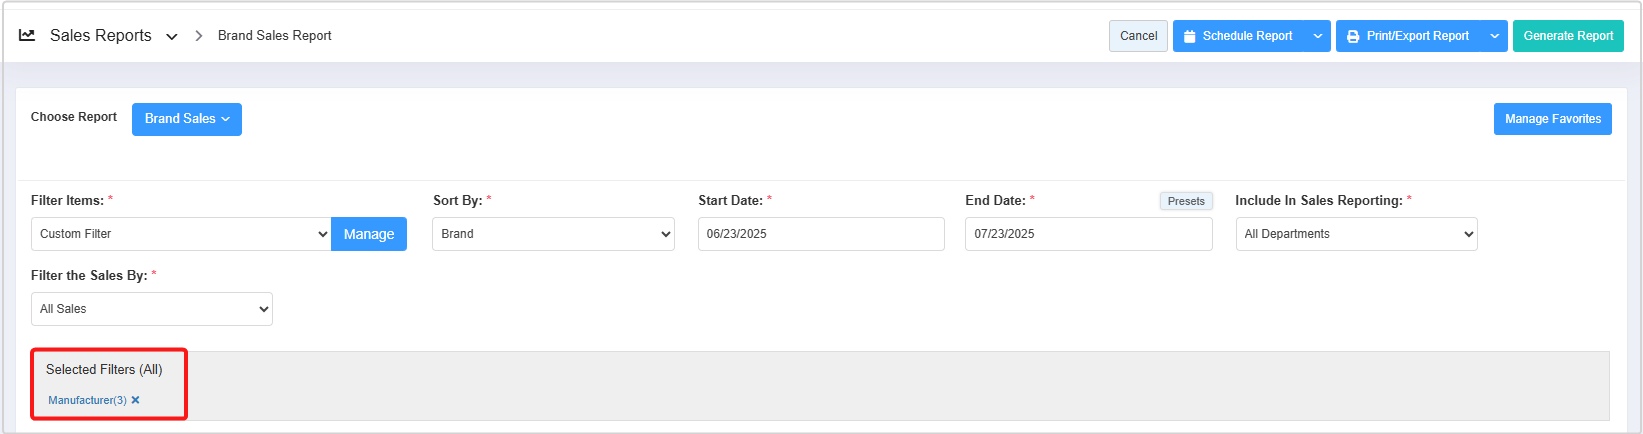Image resolution: width=1643 pixels, height=434 pixels.
Task: Open the Schedule Report dropdown arrow
Action: tap(1318, 36)
